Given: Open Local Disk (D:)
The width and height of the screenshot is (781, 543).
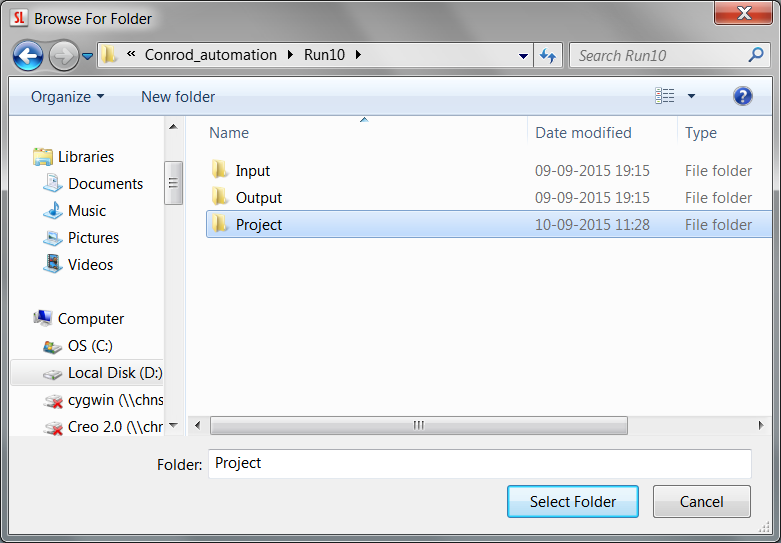Looking at the screenshot, I should (115, 373).
